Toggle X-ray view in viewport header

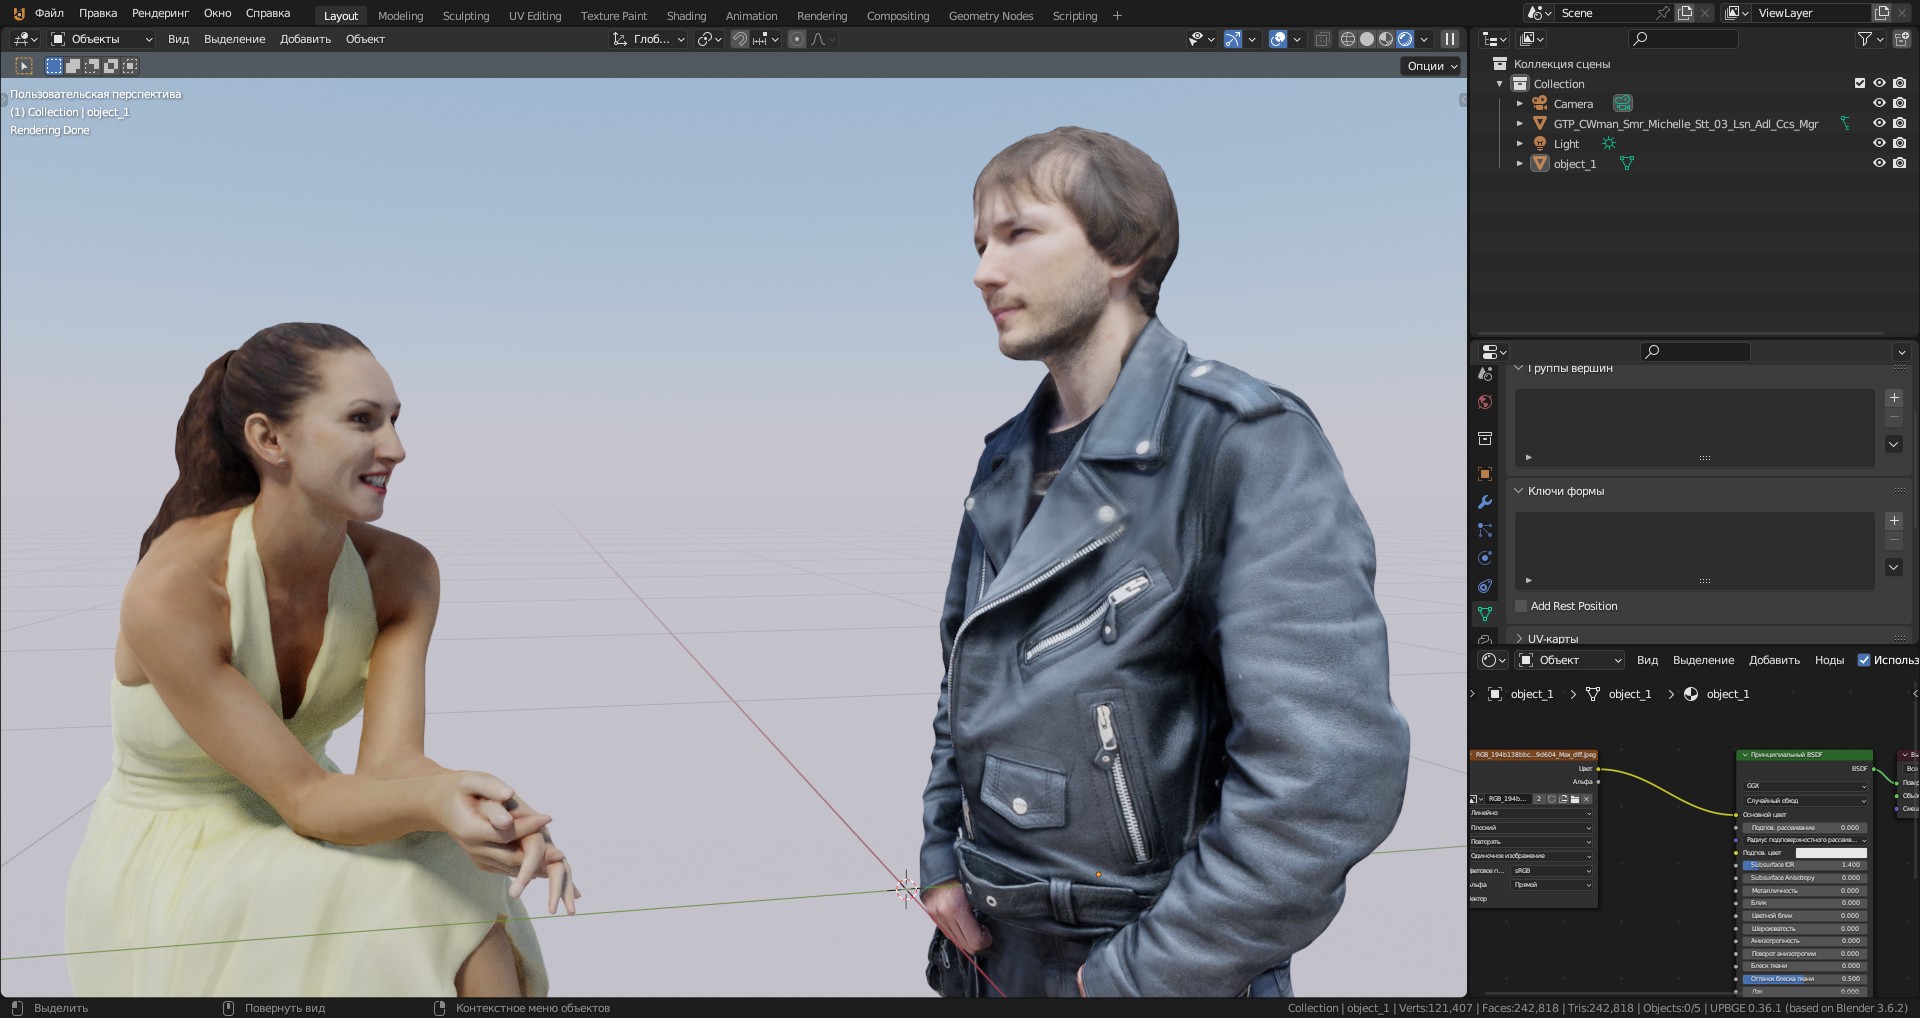click(x=1322, y=39)
